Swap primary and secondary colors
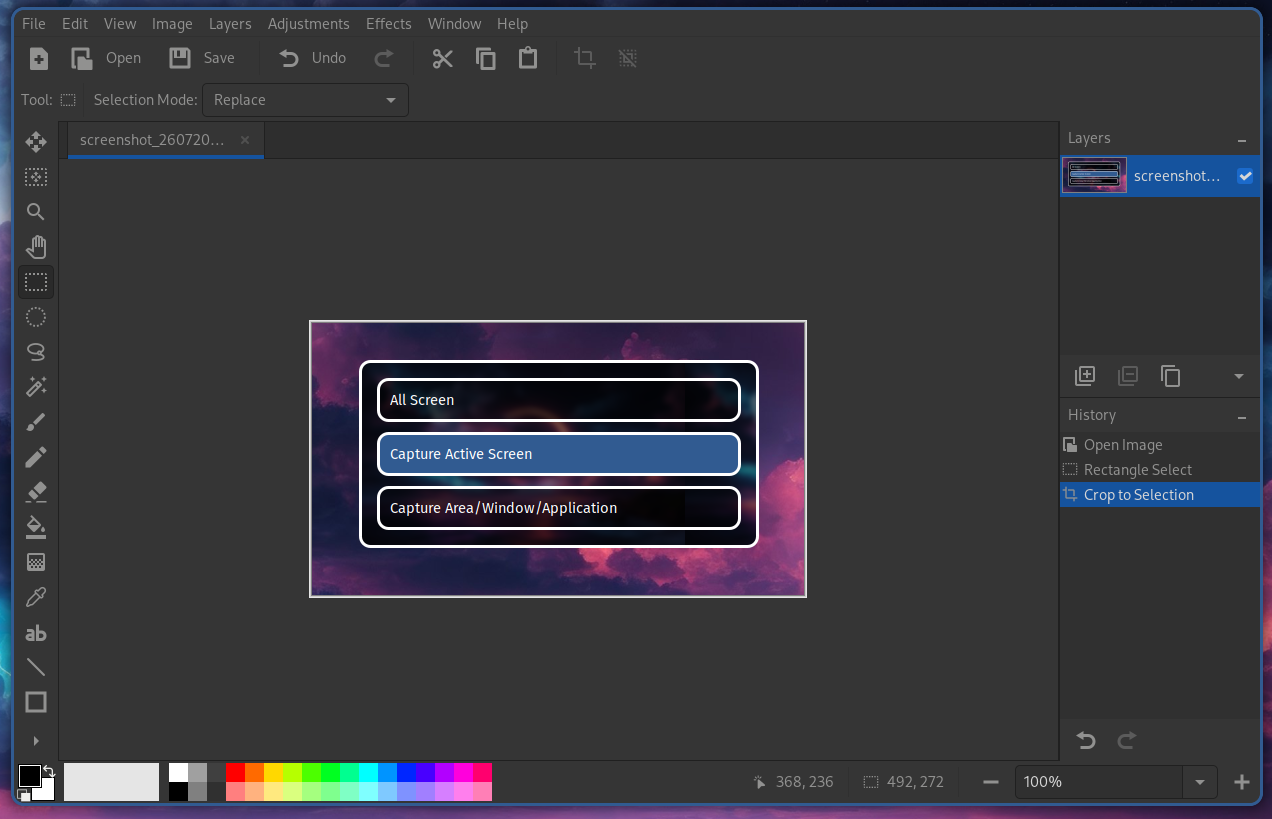1272x819 pixels. tap(49, 770)
